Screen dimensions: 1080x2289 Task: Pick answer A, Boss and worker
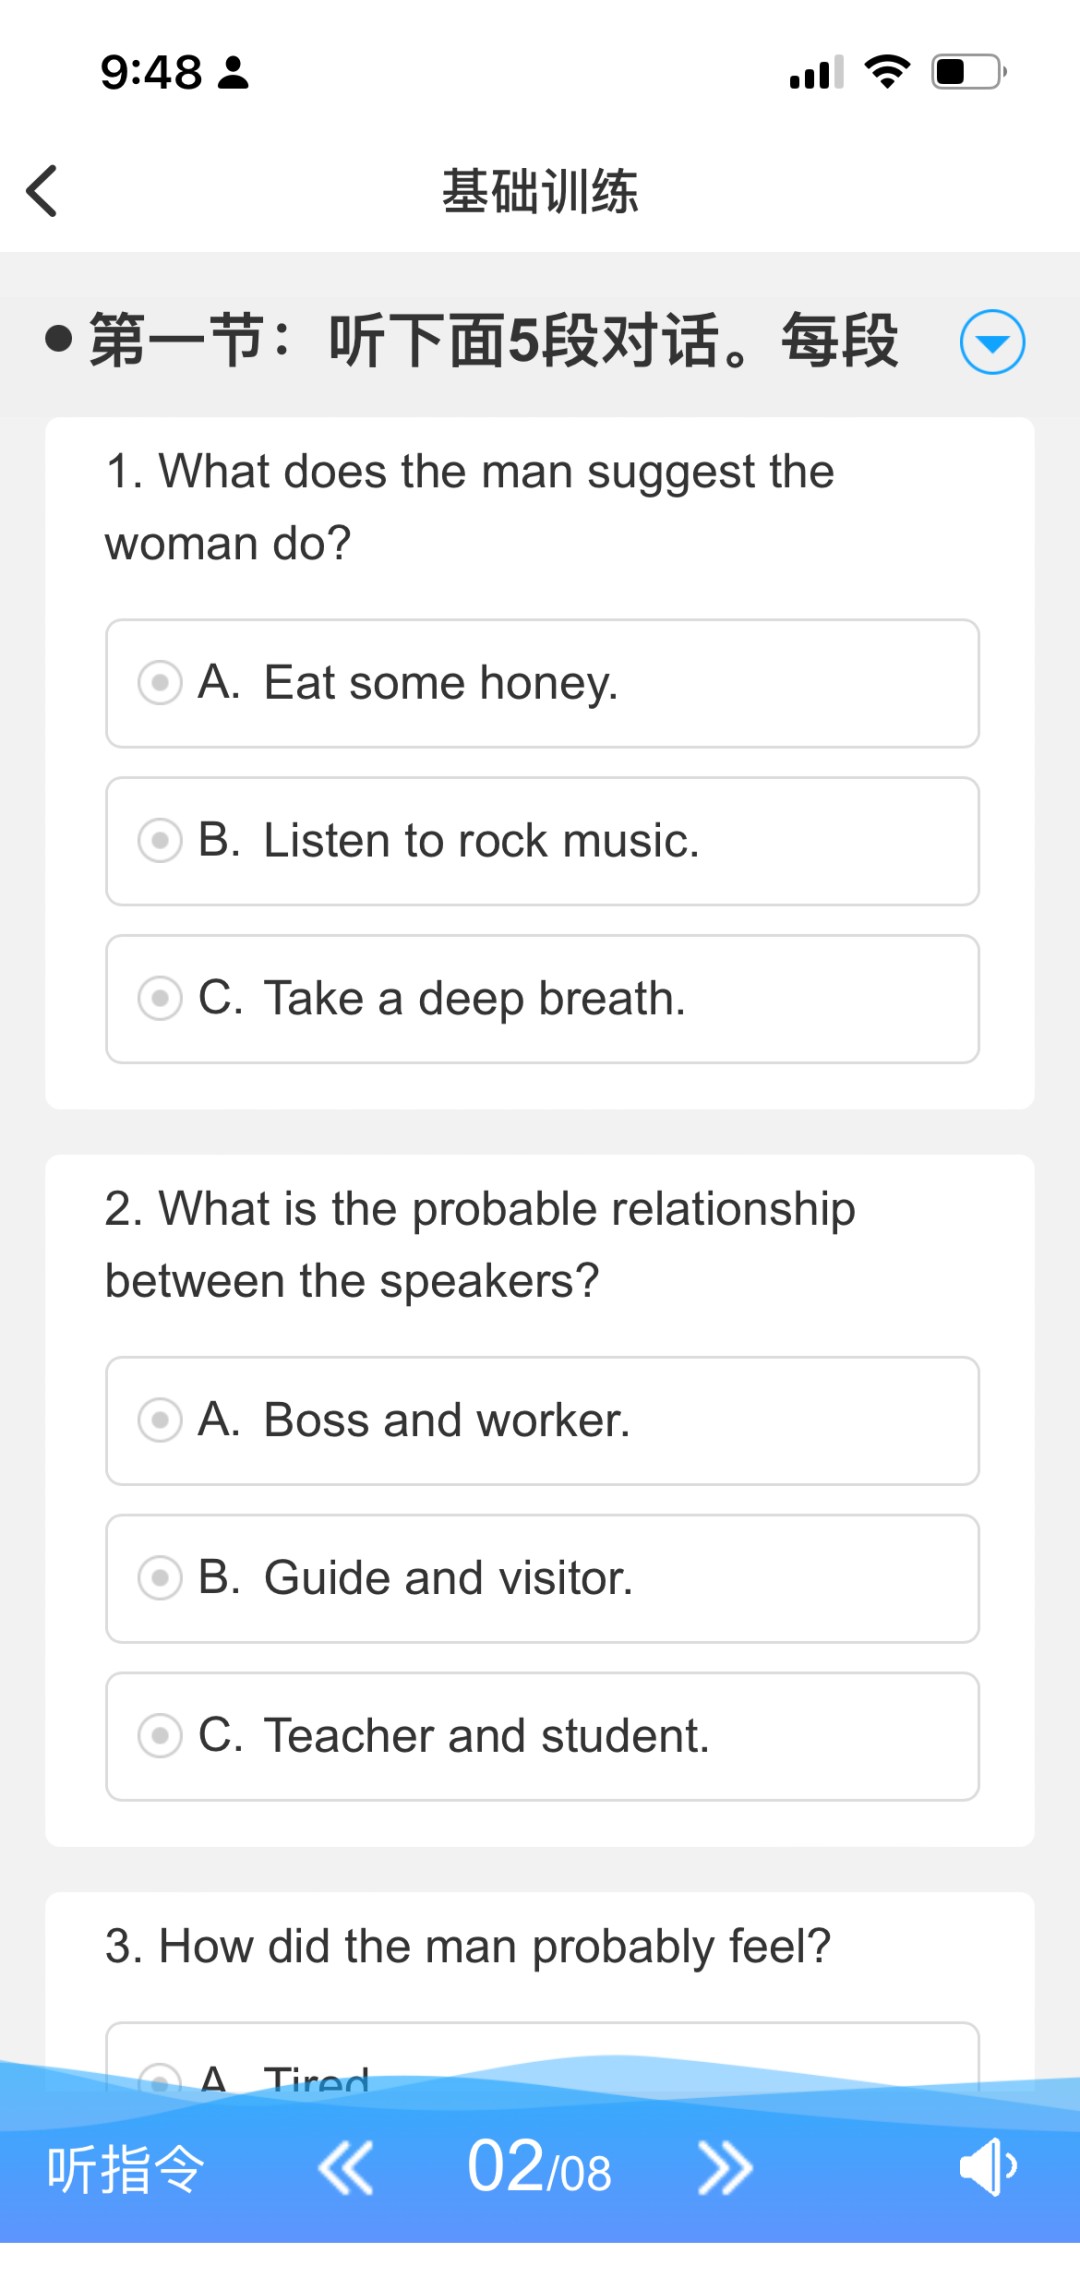point(542,1420)
